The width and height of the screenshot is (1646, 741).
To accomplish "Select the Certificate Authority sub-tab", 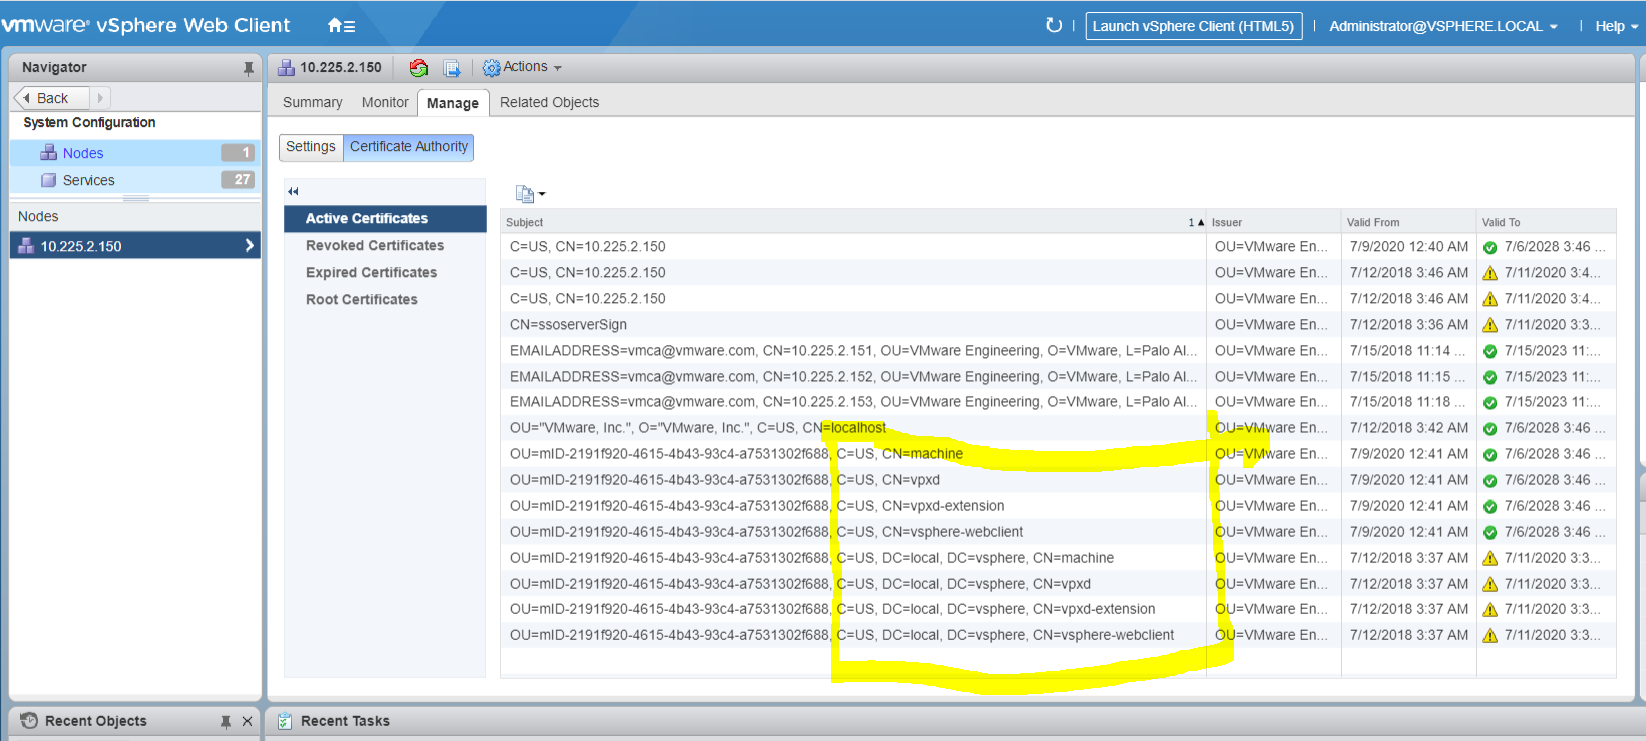I will [x=409, y=147].
